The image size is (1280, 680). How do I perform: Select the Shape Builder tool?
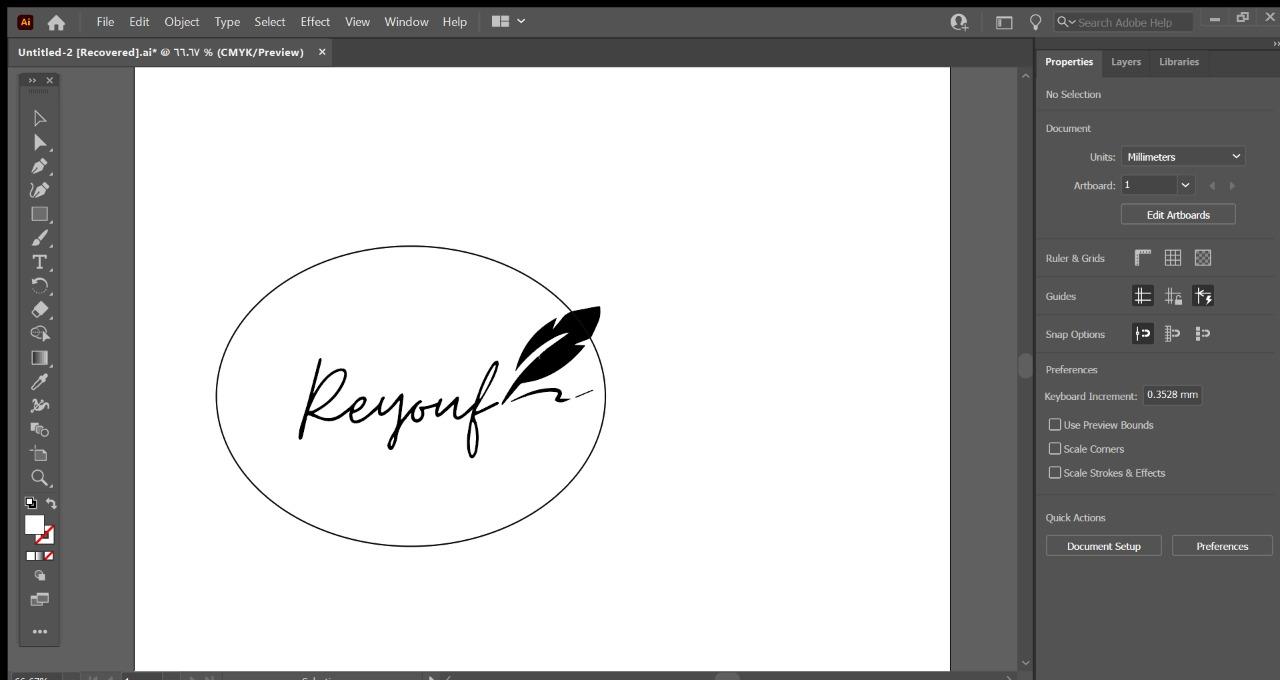coord(40,334)
